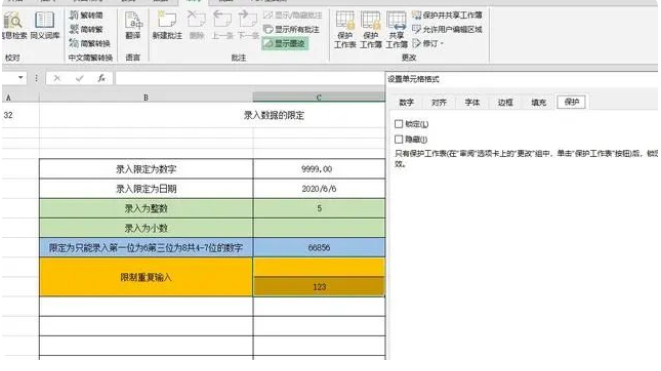
Task: Switch to Number (数字) tab in dialog
Action: [406, 102]
